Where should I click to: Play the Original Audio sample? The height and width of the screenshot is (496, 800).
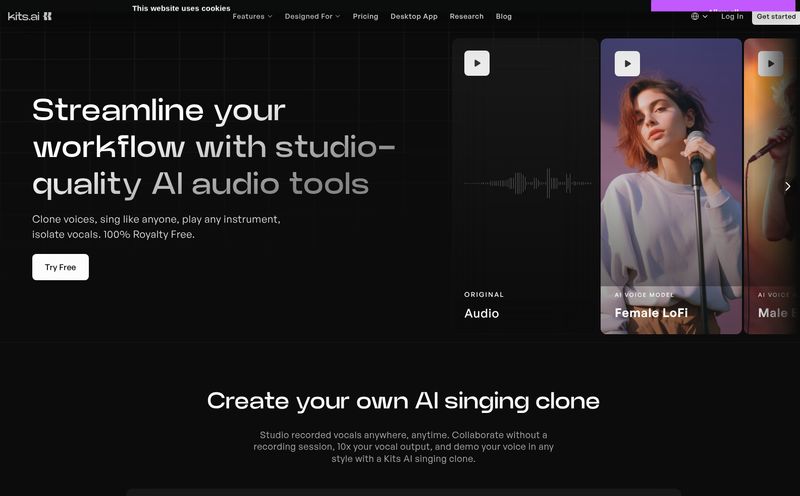(477, 63)
